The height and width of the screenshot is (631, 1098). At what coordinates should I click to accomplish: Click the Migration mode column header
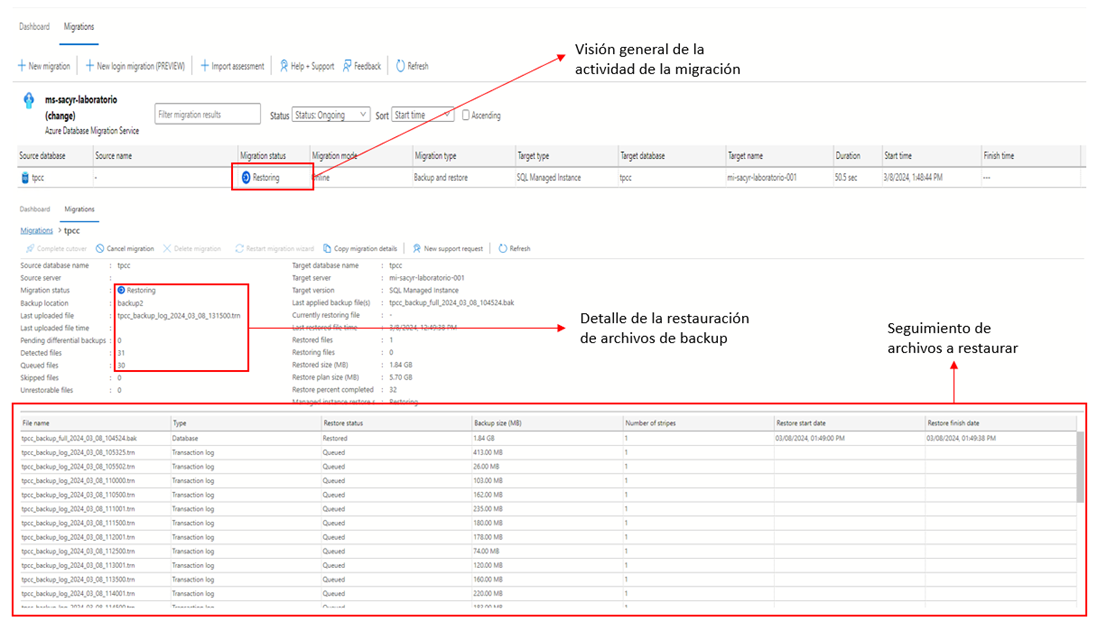click(x=335, y=155)
